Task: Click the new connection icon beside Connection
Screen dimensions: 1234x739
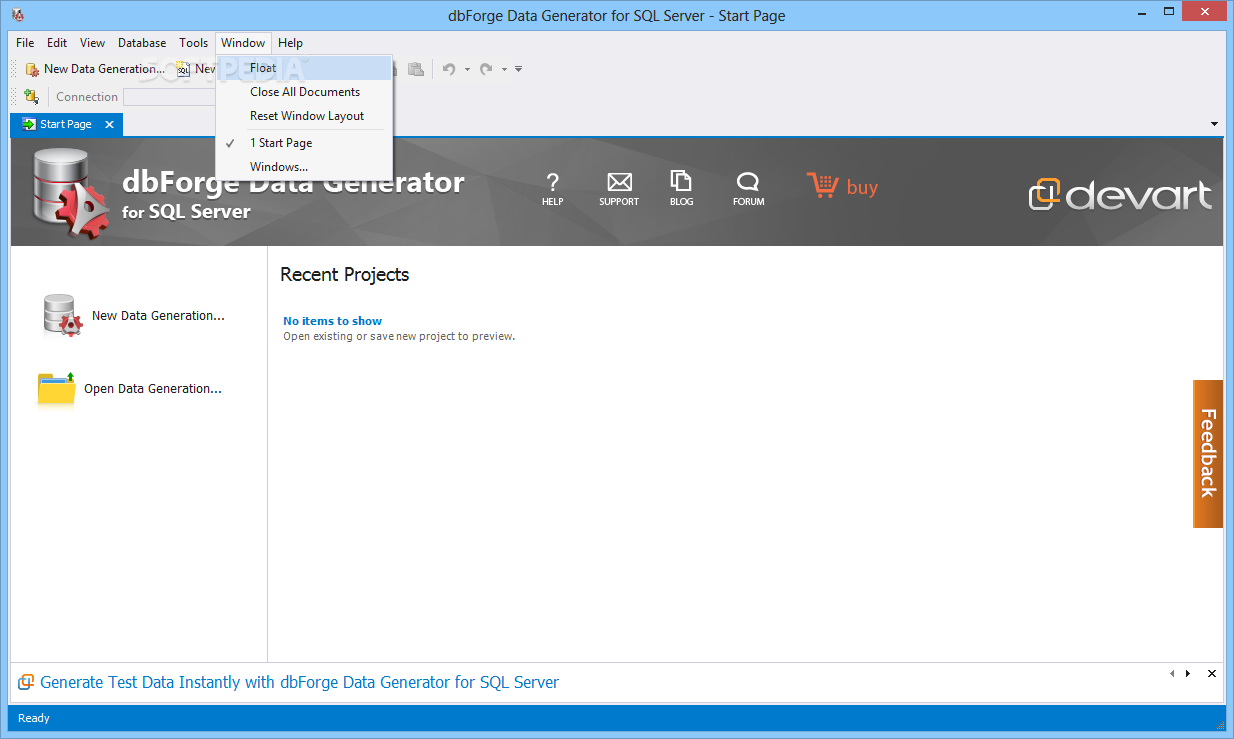Action: (31, 97)
